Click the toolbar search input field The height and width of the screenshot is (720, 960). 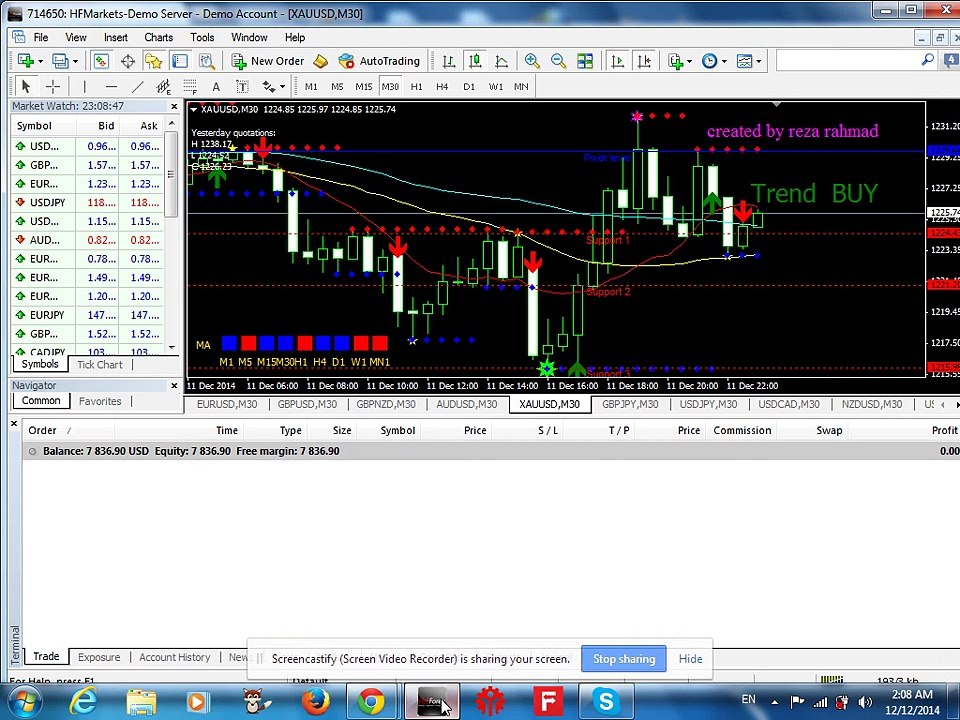click(848, 60)
